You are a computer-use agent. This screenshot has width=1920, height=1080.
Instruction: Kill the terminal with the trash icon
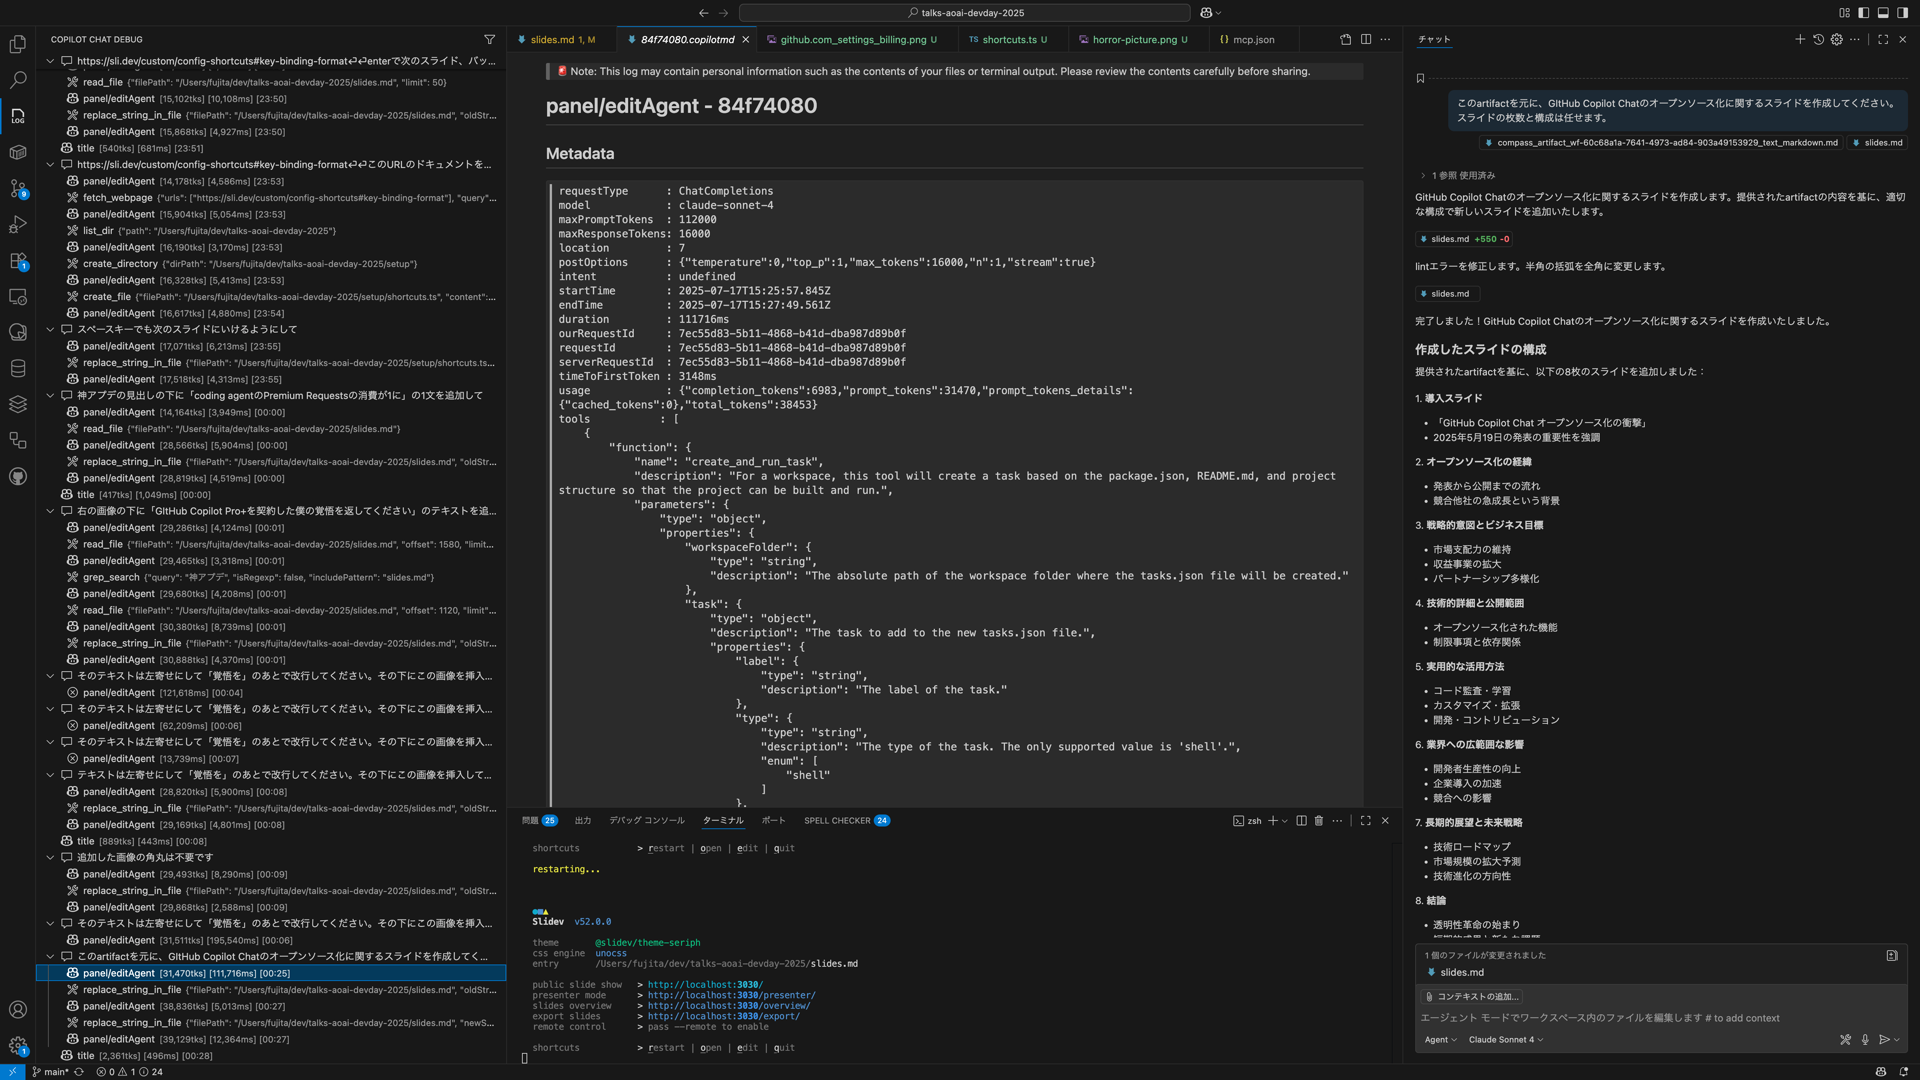(1319, 820)
